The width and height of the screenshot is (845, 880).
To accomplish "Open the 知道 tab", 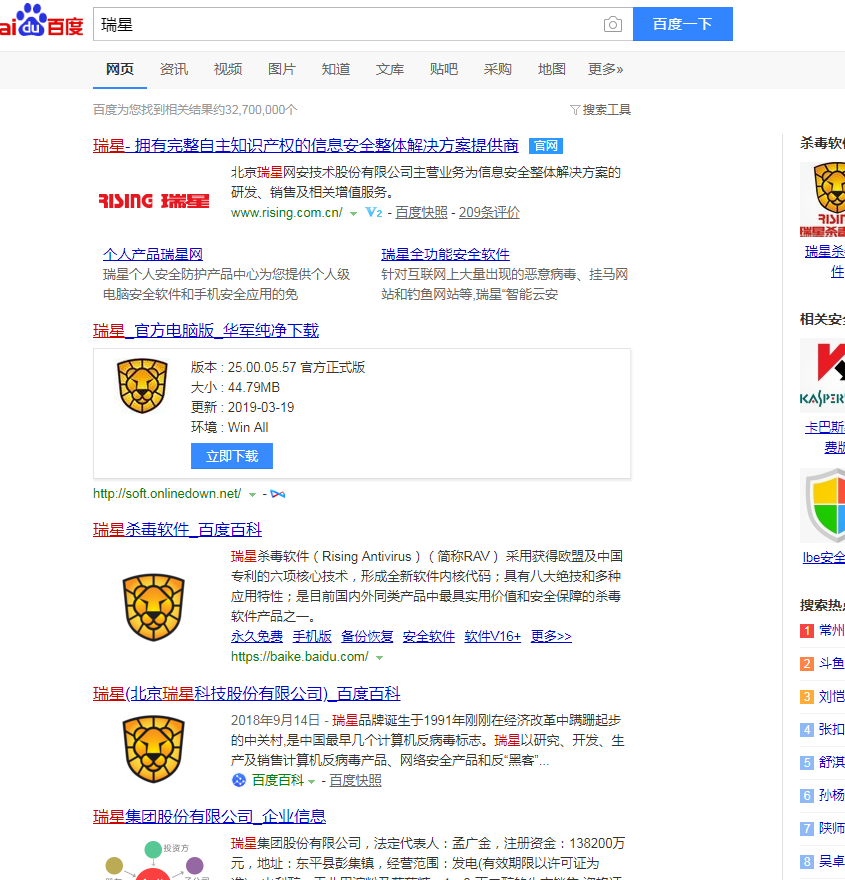I will coord(336,69).
